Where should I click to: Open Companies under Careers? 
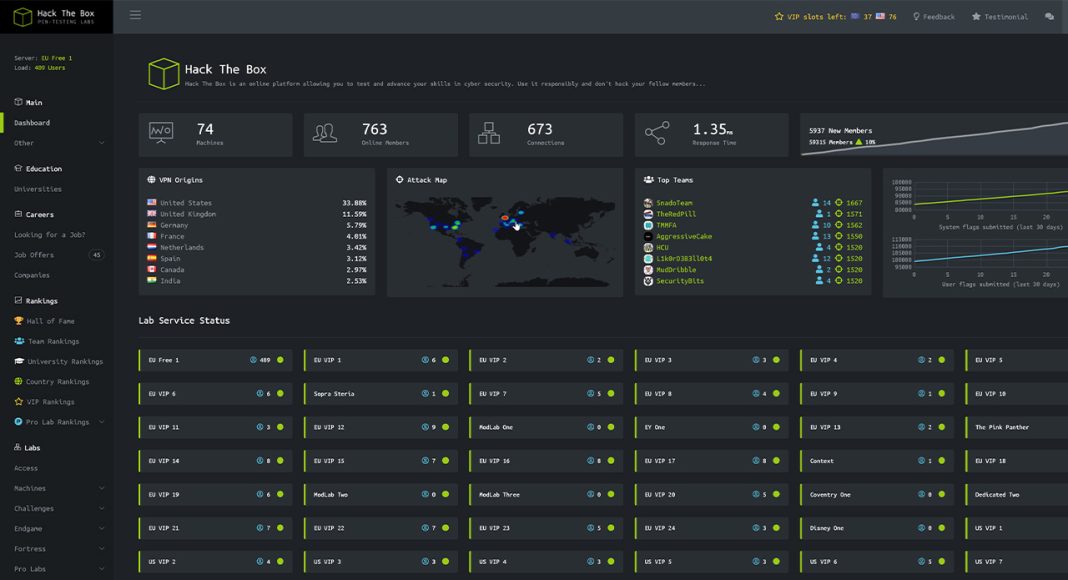click(32, 276)
